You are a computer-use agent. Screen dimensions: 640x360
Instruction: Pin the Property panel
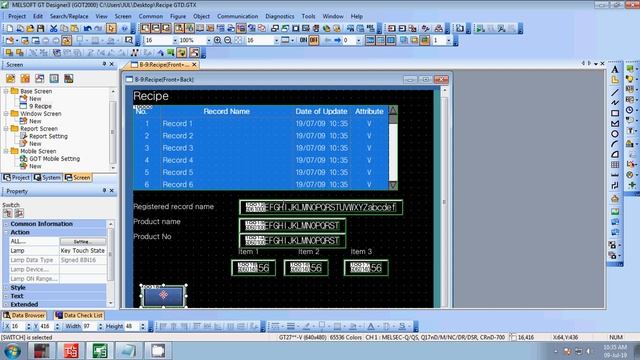pos(104,191)
